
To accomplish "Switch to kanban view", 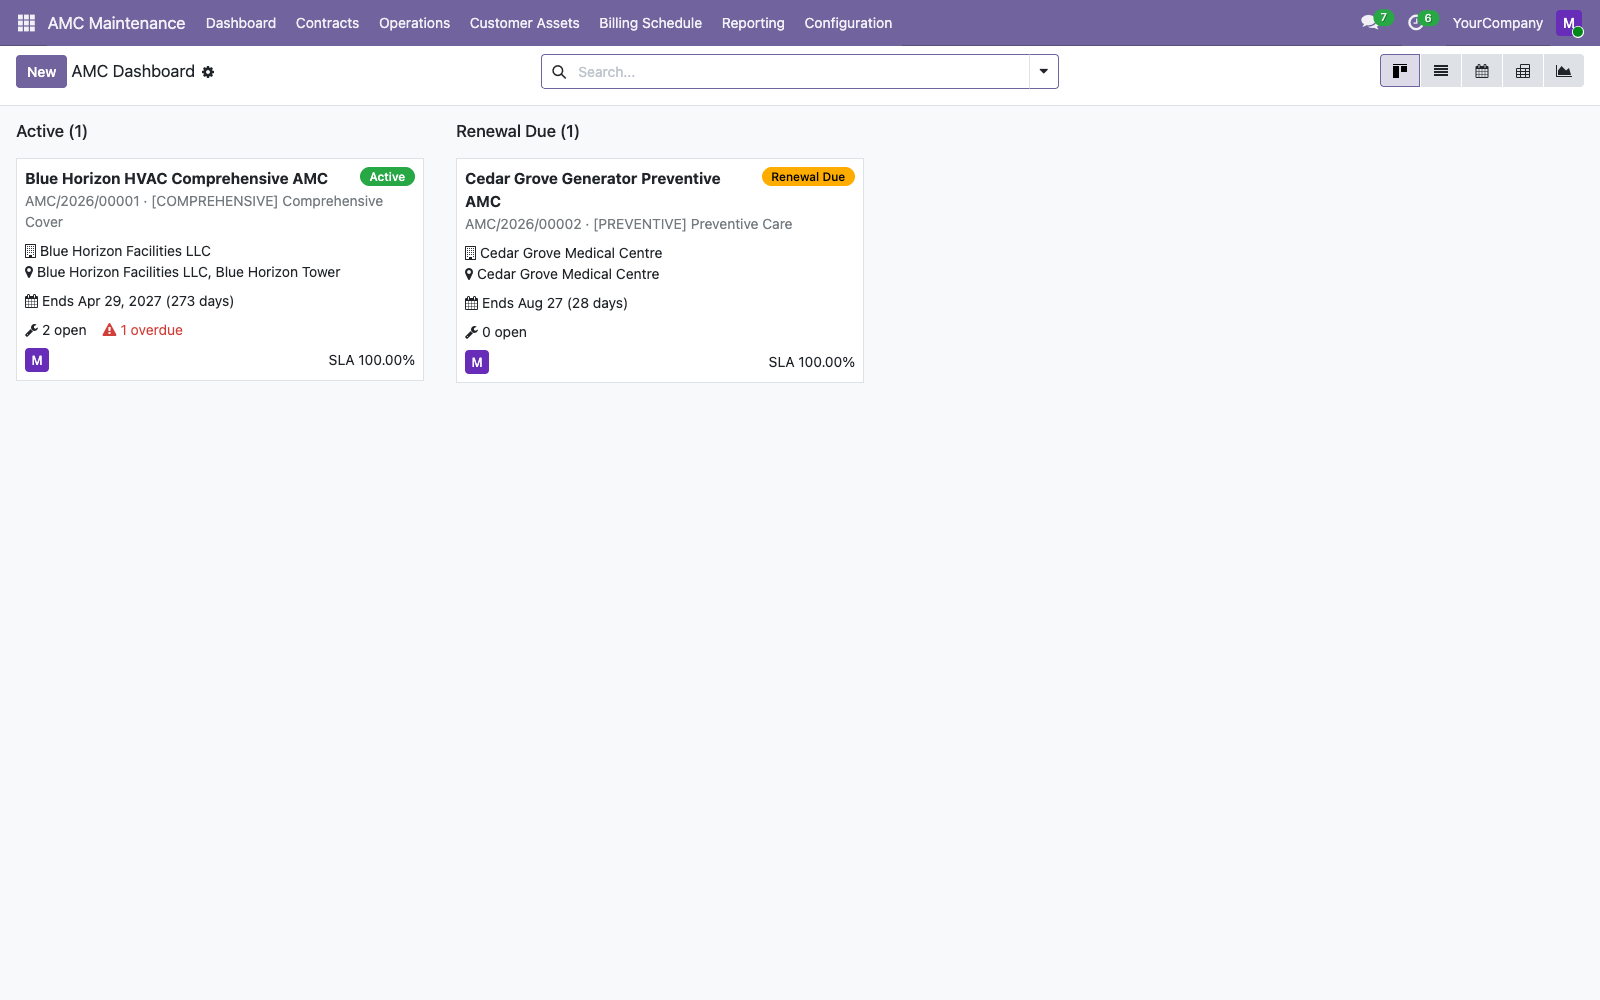I will (1400, 71).
